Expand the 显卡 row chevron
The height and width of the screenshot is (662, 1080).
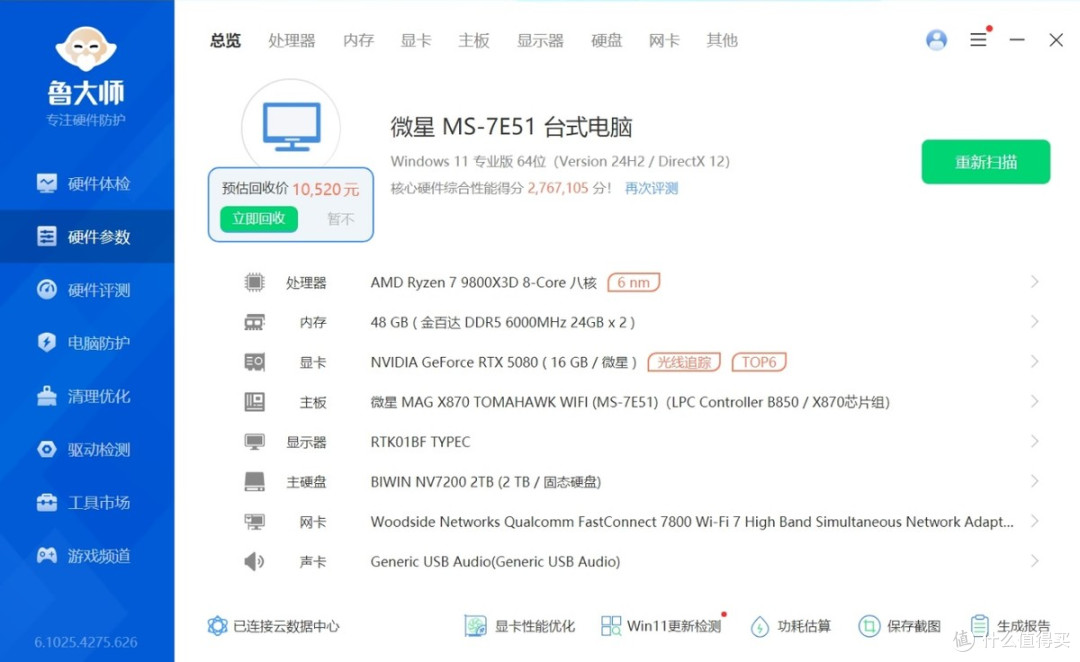(x=1034, y=362)
